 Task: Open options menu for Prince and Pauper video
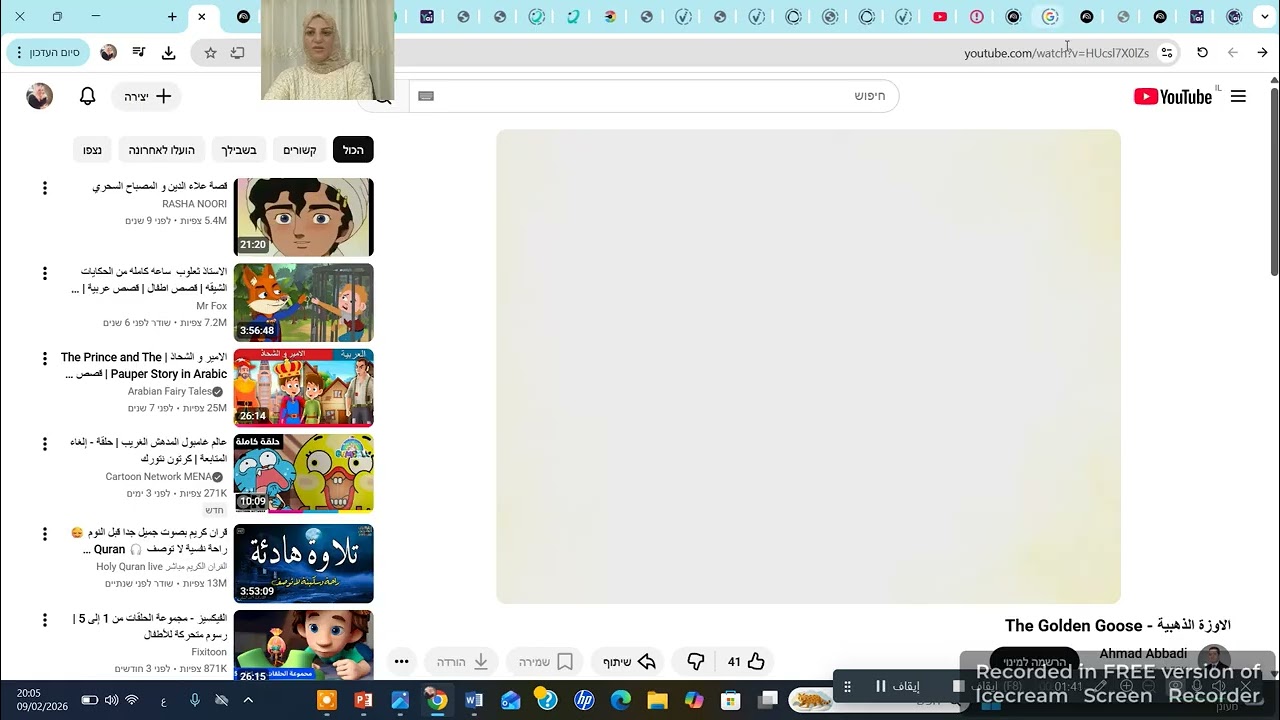coord(44,359)
